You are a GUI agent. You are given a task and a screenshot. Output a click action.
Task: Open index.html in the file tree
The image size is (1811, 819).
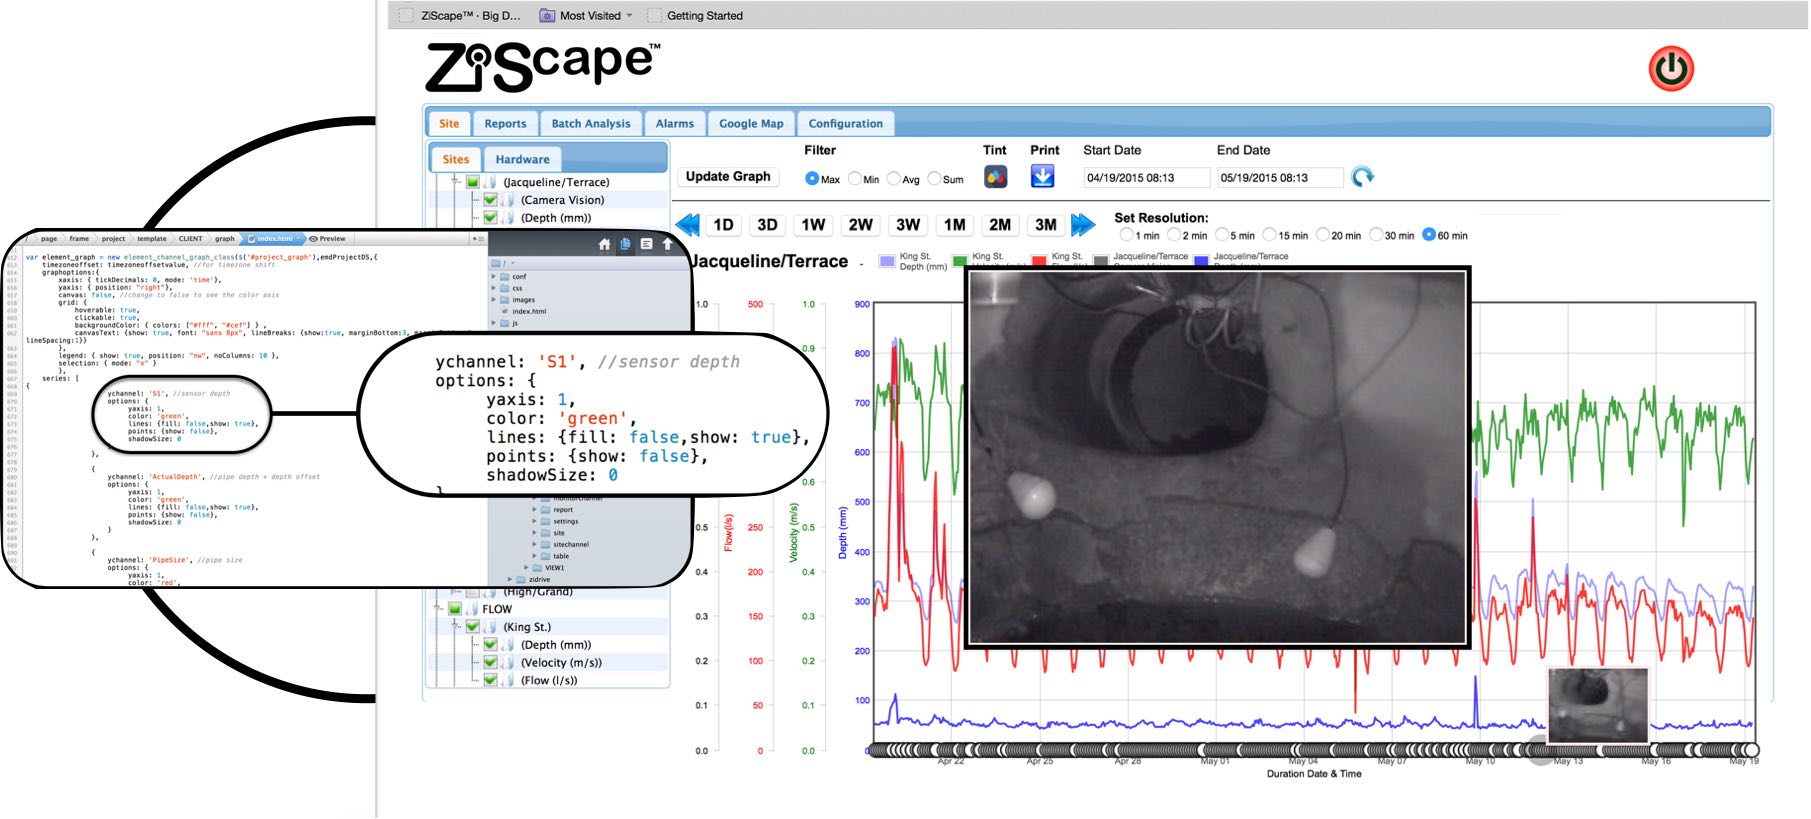pyautogui.click(x=529, y=311)
